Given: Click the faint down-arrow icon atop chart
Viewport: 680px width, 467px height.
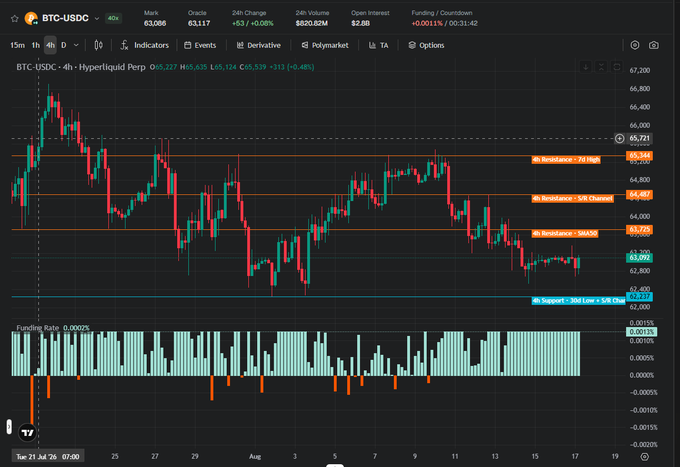Looking at the screenshot, I should click(585, 67).
